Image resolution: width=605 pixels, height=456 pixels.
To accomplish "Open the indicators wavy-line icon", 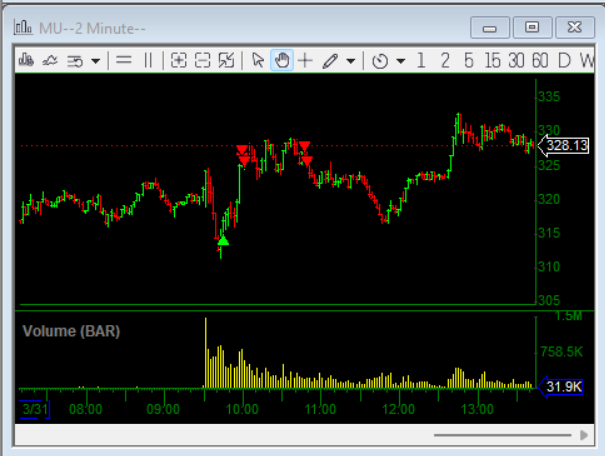I will (50, 61).
